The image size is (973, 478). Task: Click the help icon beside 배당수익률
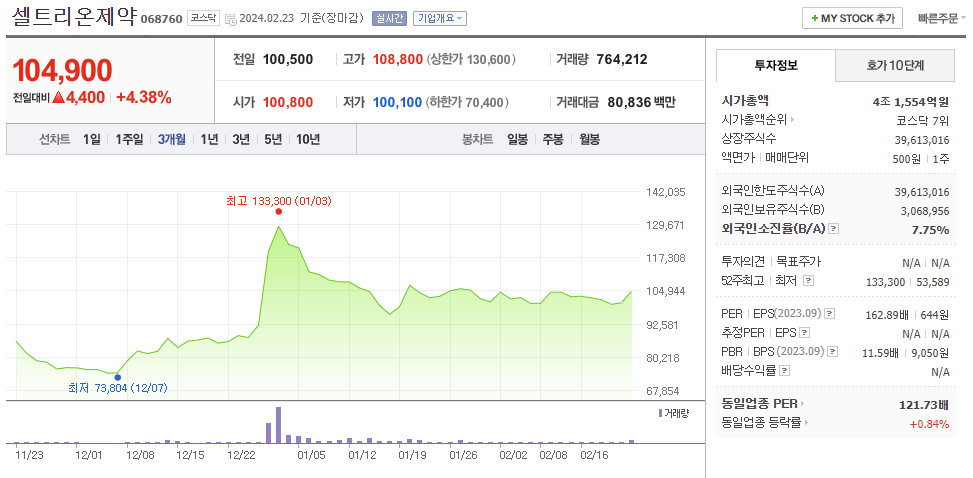785,371
